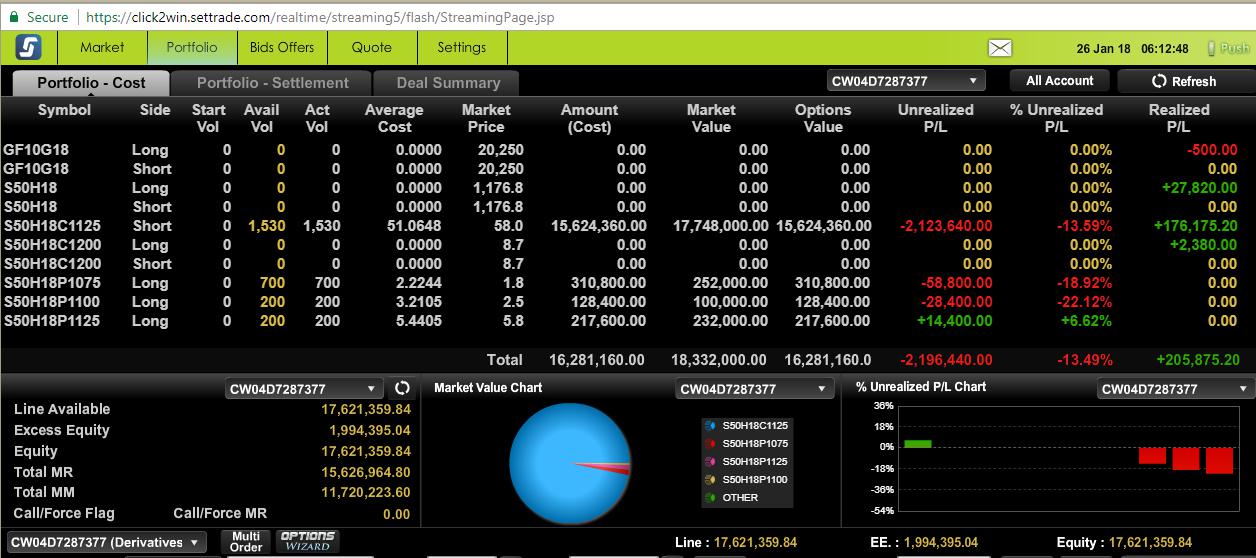
Task: Click the account info refresh icon
Action: [403, 388]
